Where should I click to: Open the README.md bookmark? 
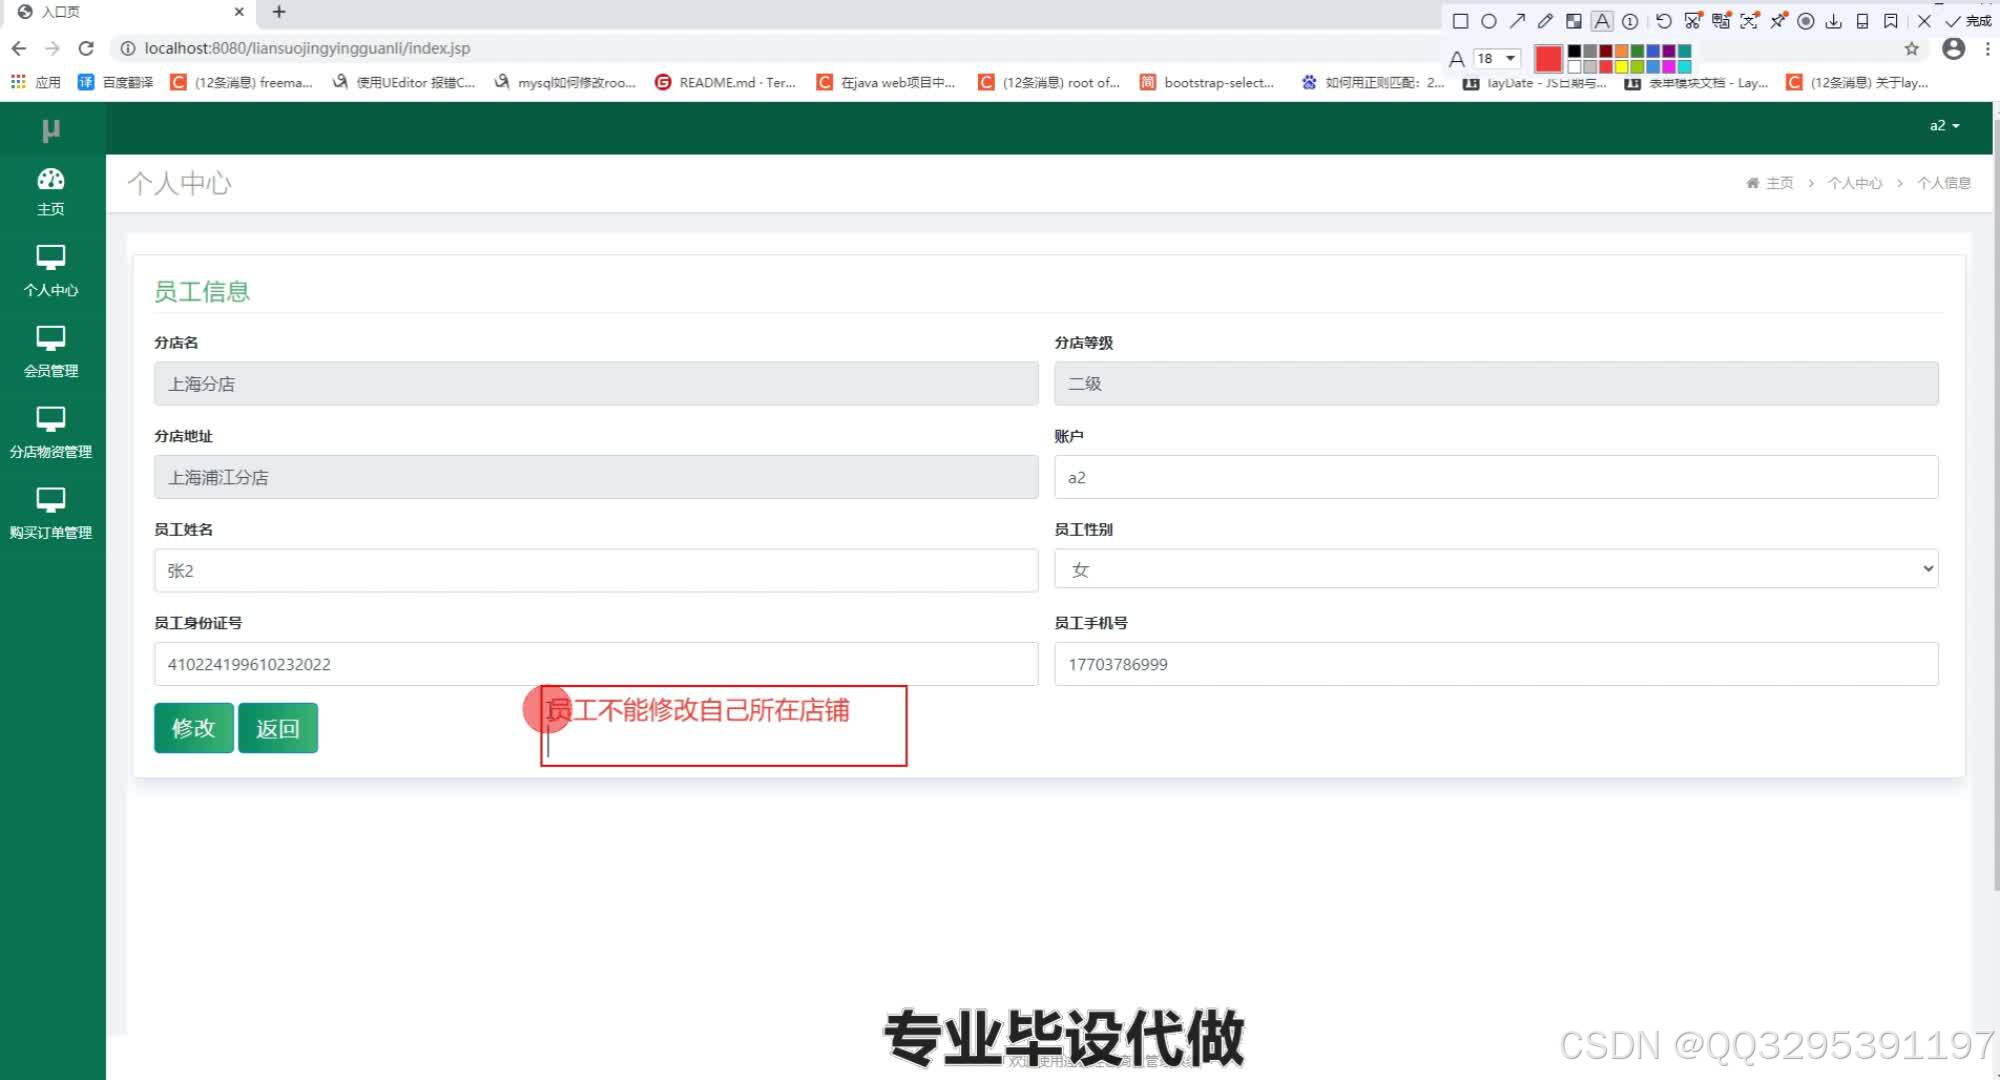[x=726, y=82]
